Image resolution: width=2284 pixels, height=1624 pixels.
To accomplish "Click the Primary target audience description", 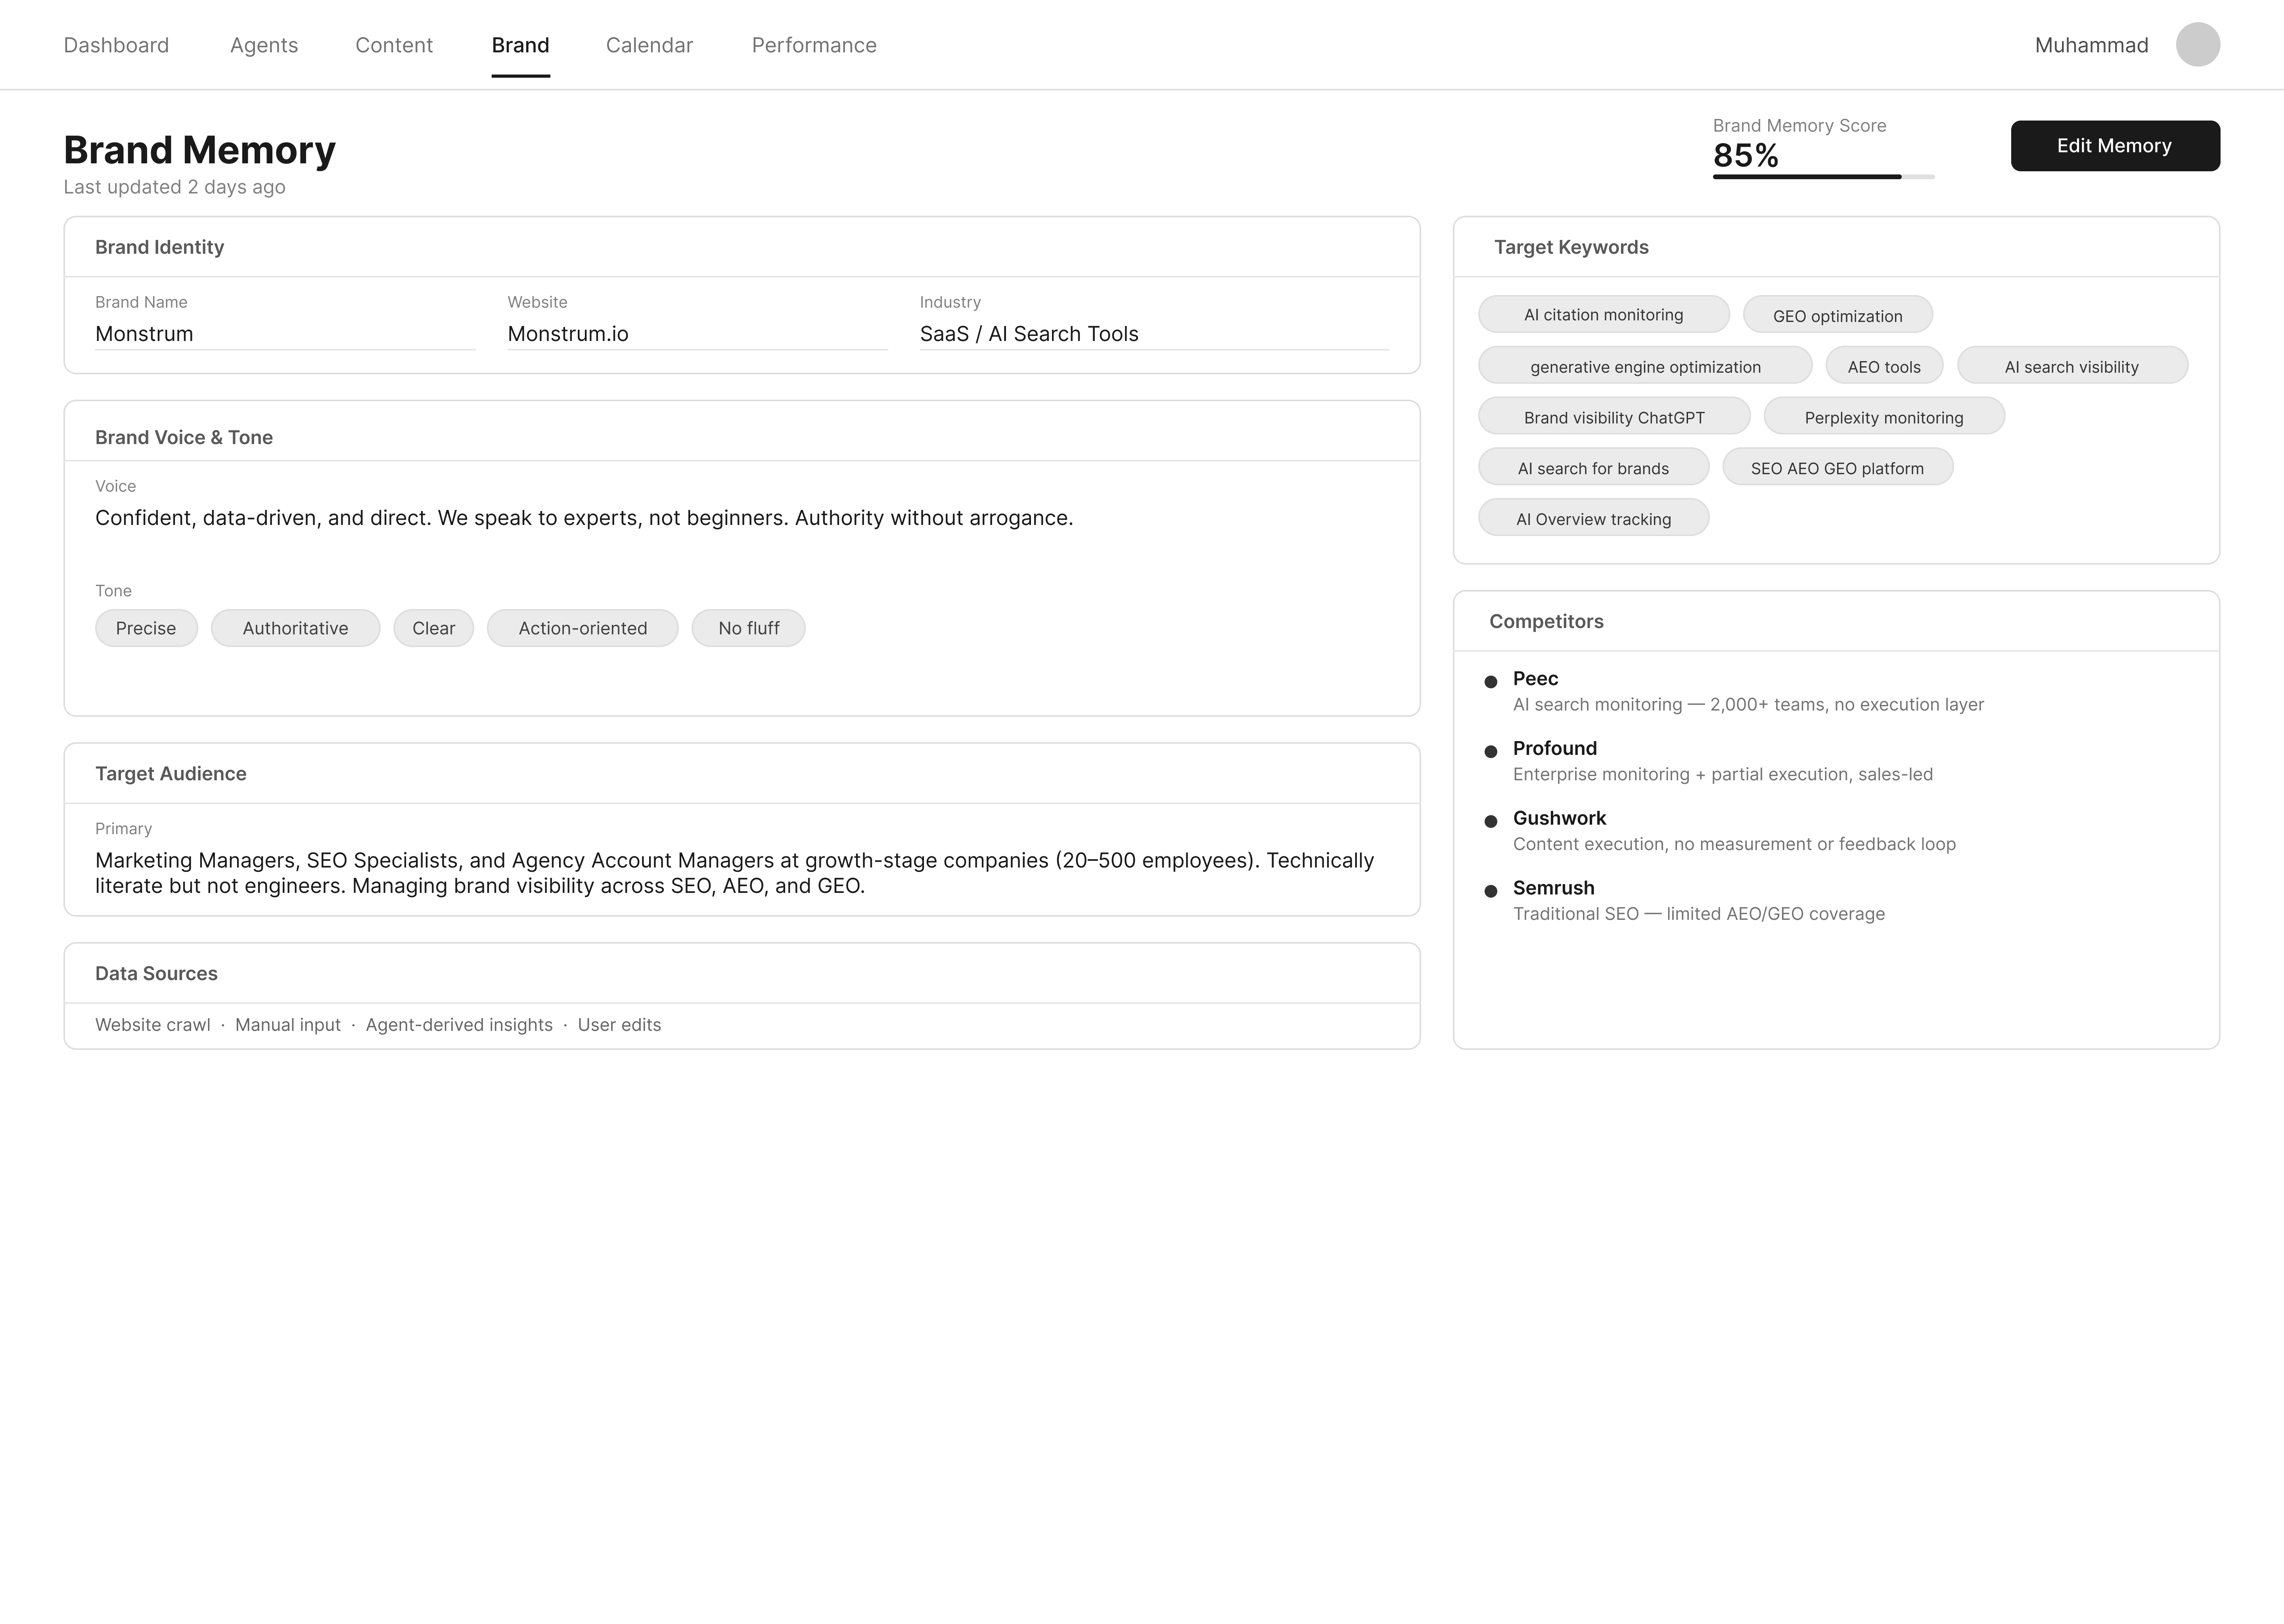I will (x=735, y=873).
